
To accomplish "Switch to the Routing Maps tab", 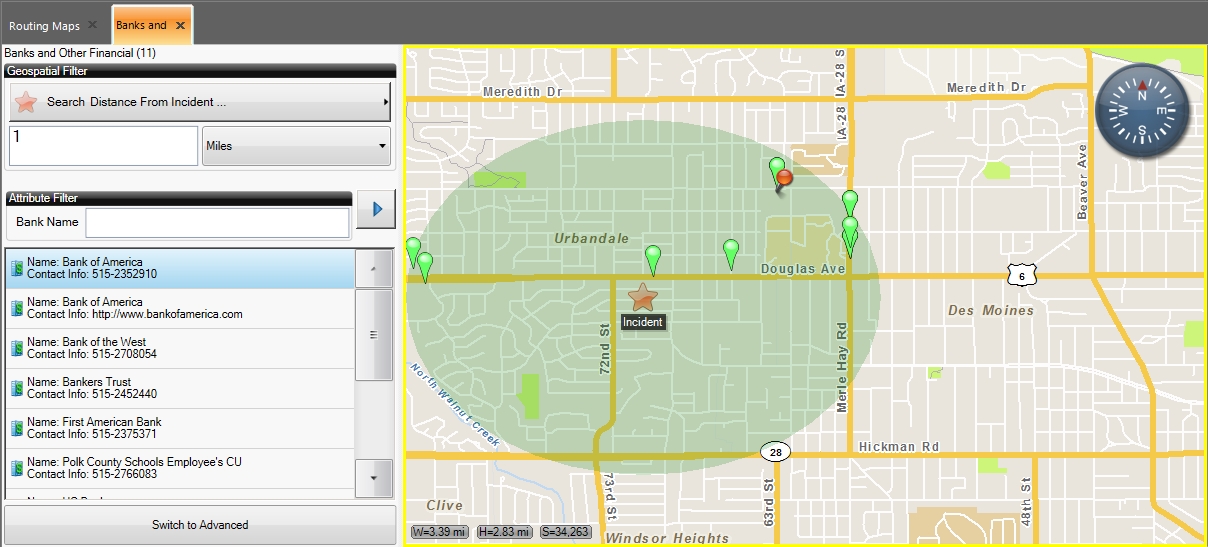I will [x=44, y=25].
